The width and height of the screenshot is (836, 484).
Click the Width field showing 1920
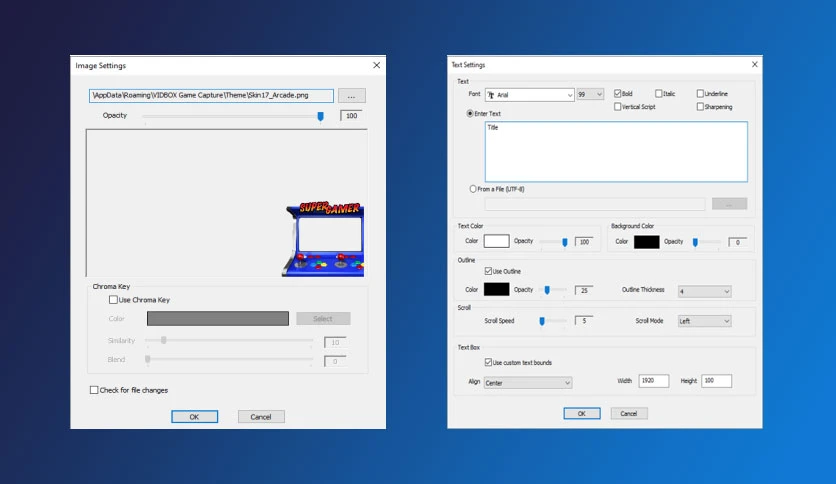[654, 381]
